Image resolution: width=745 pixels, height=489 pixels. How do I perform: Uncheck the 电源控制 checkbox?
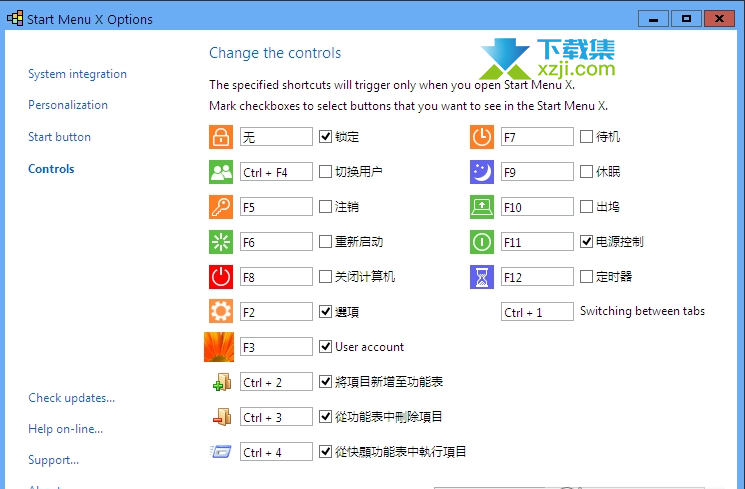(587, 242)
